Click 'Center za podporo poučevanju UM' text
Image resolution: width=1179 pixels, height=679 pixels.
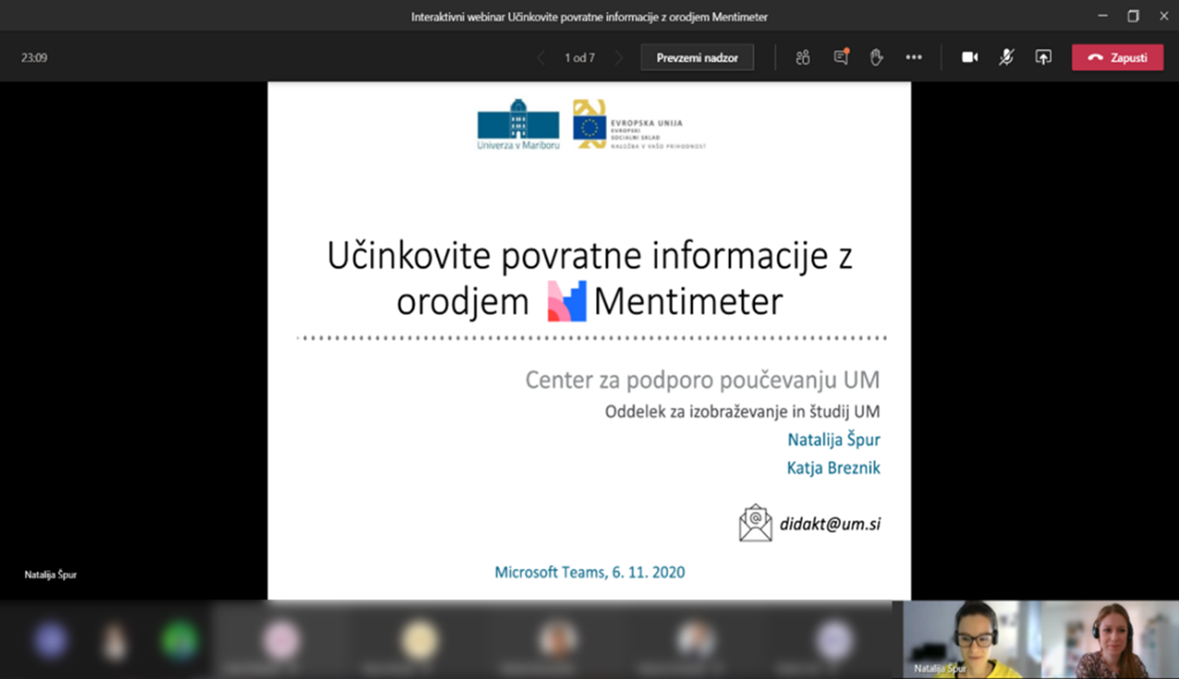702,380
